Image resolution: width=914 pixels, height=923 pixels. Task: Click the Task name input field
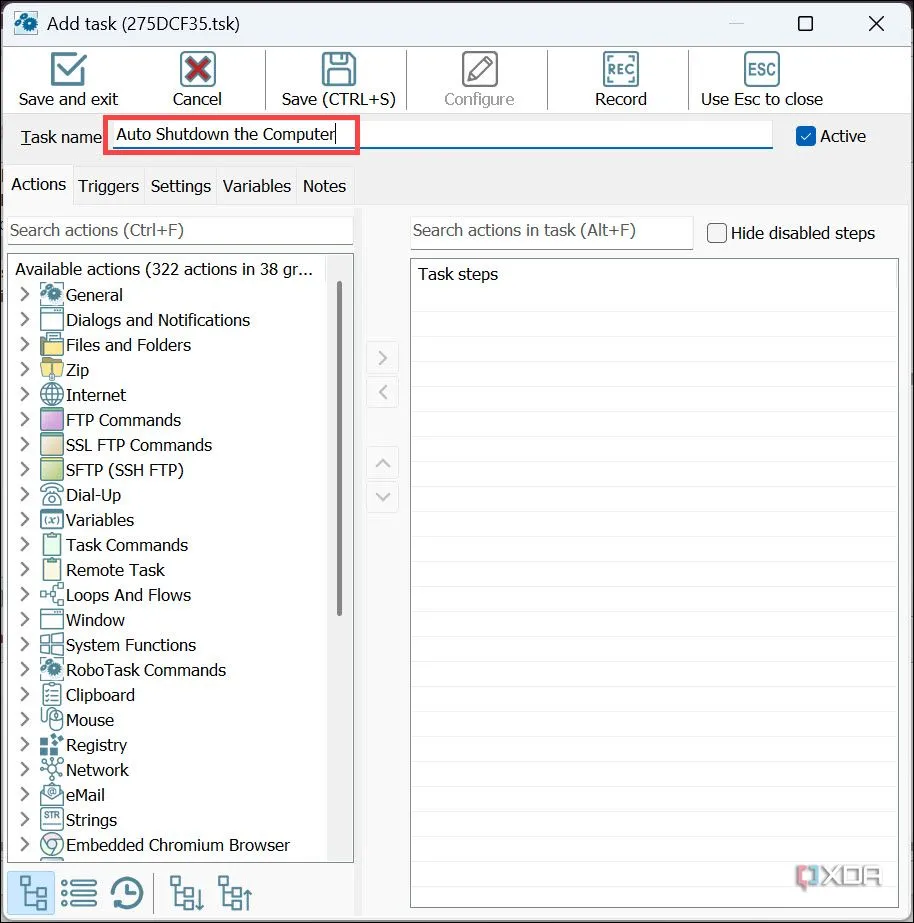[x=442, y=135]
